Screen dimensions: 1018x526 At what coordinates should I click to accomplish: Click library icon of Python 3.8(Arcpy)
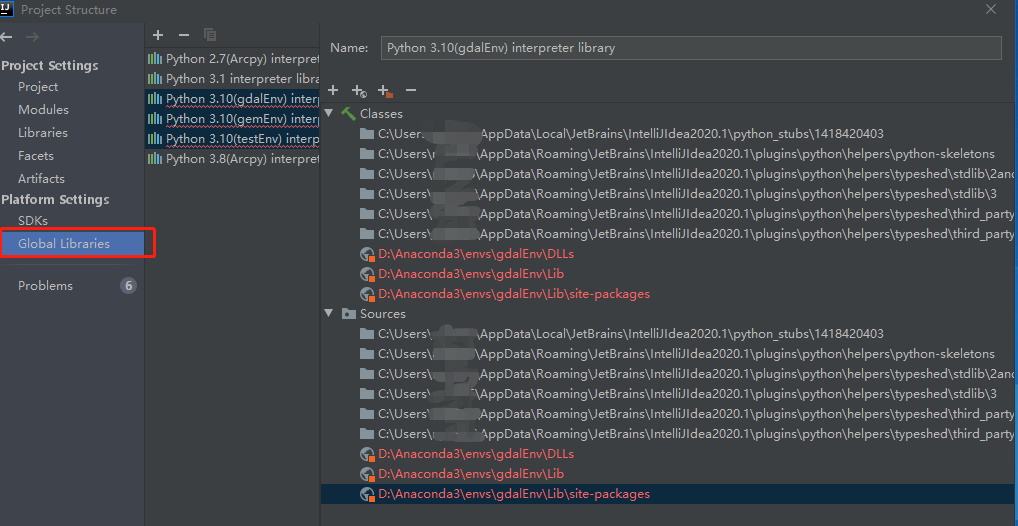155,158
